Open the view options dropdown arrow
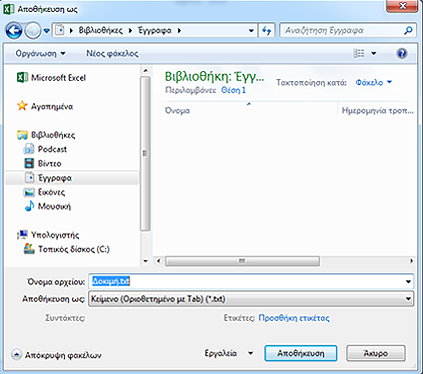The height and width of the screenshot is (374, 423). pos(374,53)
